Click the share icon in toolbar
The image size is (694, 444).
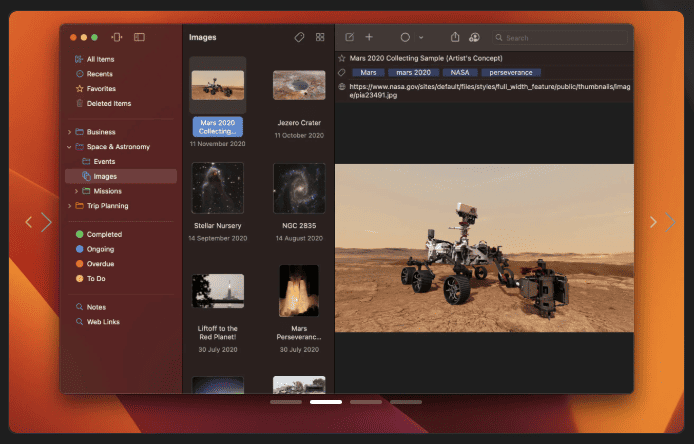pos(455,37)
